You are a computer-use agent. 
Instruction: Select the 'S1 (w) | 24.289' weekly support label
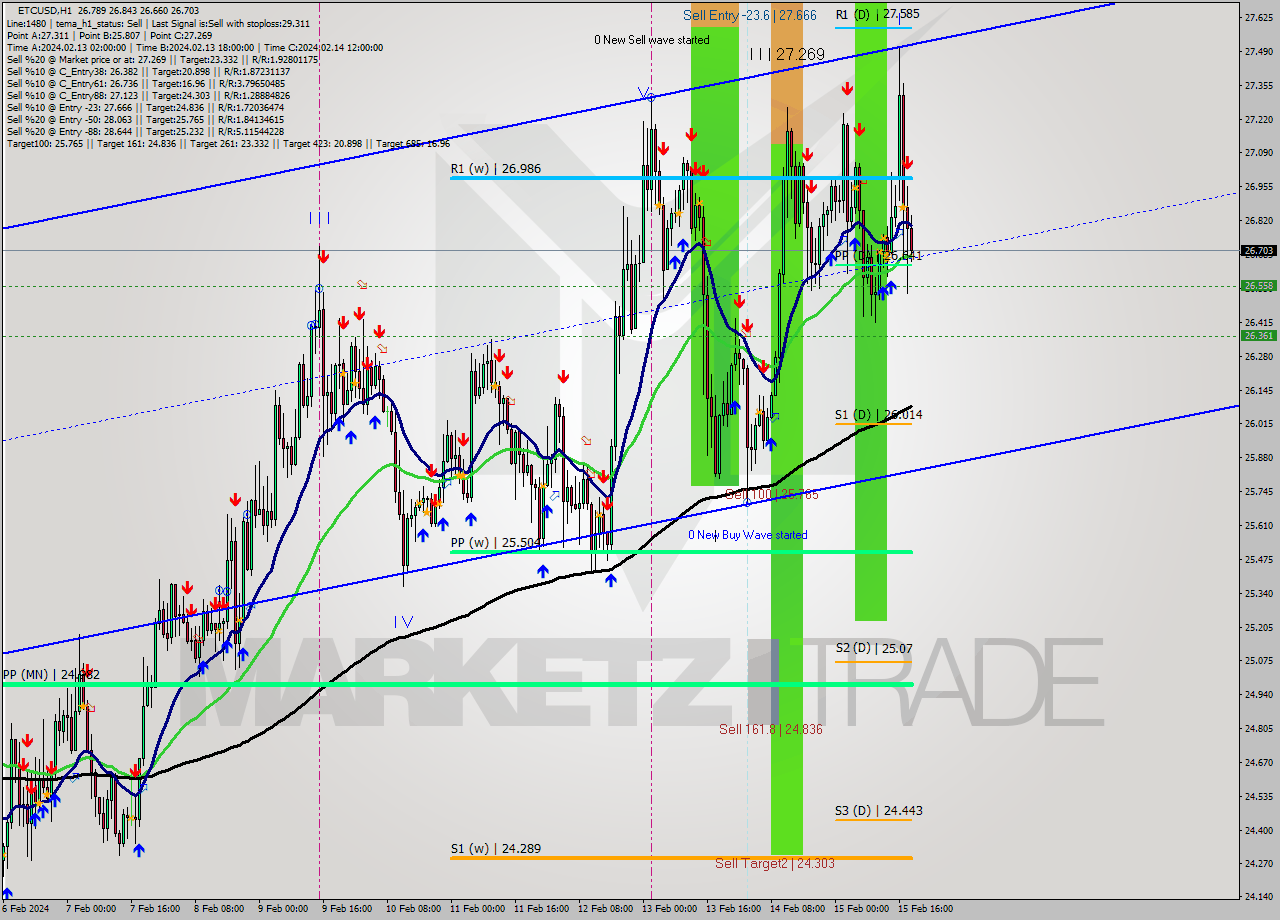[496, 848]
